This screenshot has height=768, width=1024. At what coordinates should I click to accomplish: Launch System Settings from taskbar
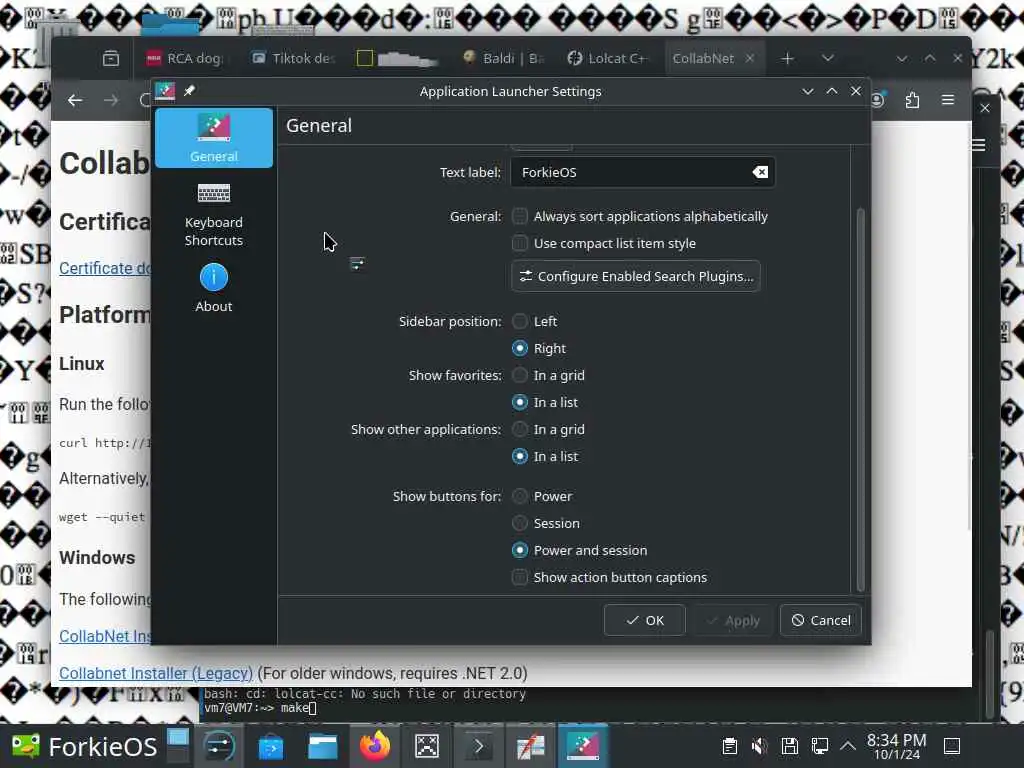[x=219, y=746]
